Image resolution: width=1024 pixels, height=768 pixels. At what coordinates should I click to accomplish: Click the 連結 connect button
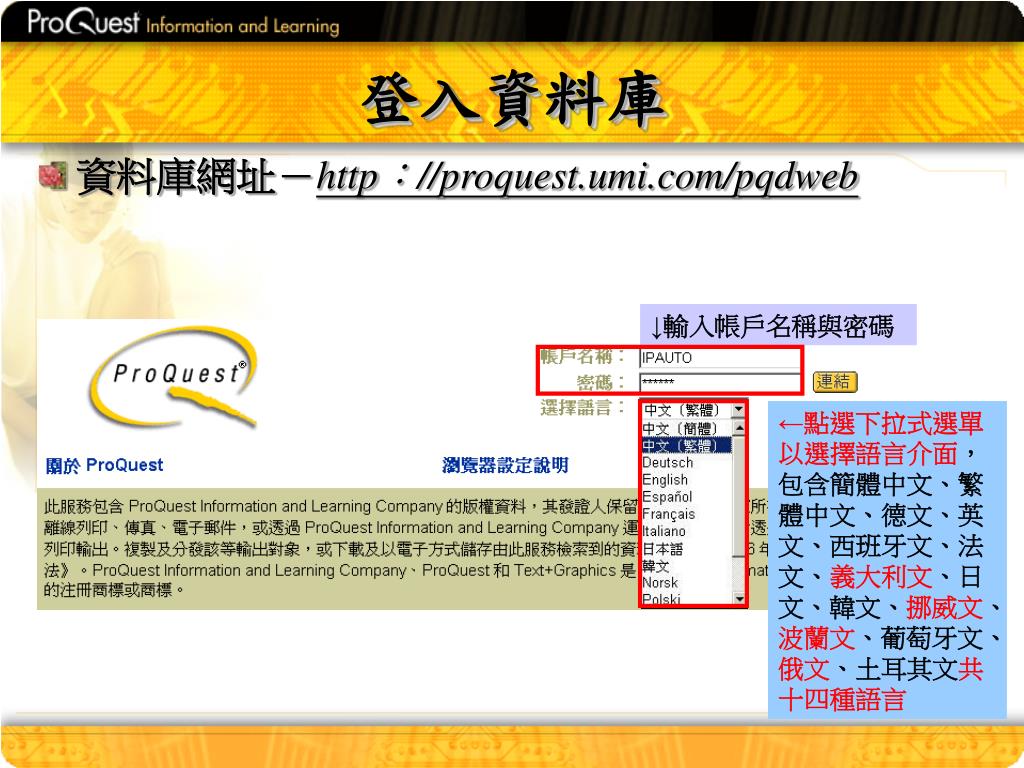tap(835, 381)
